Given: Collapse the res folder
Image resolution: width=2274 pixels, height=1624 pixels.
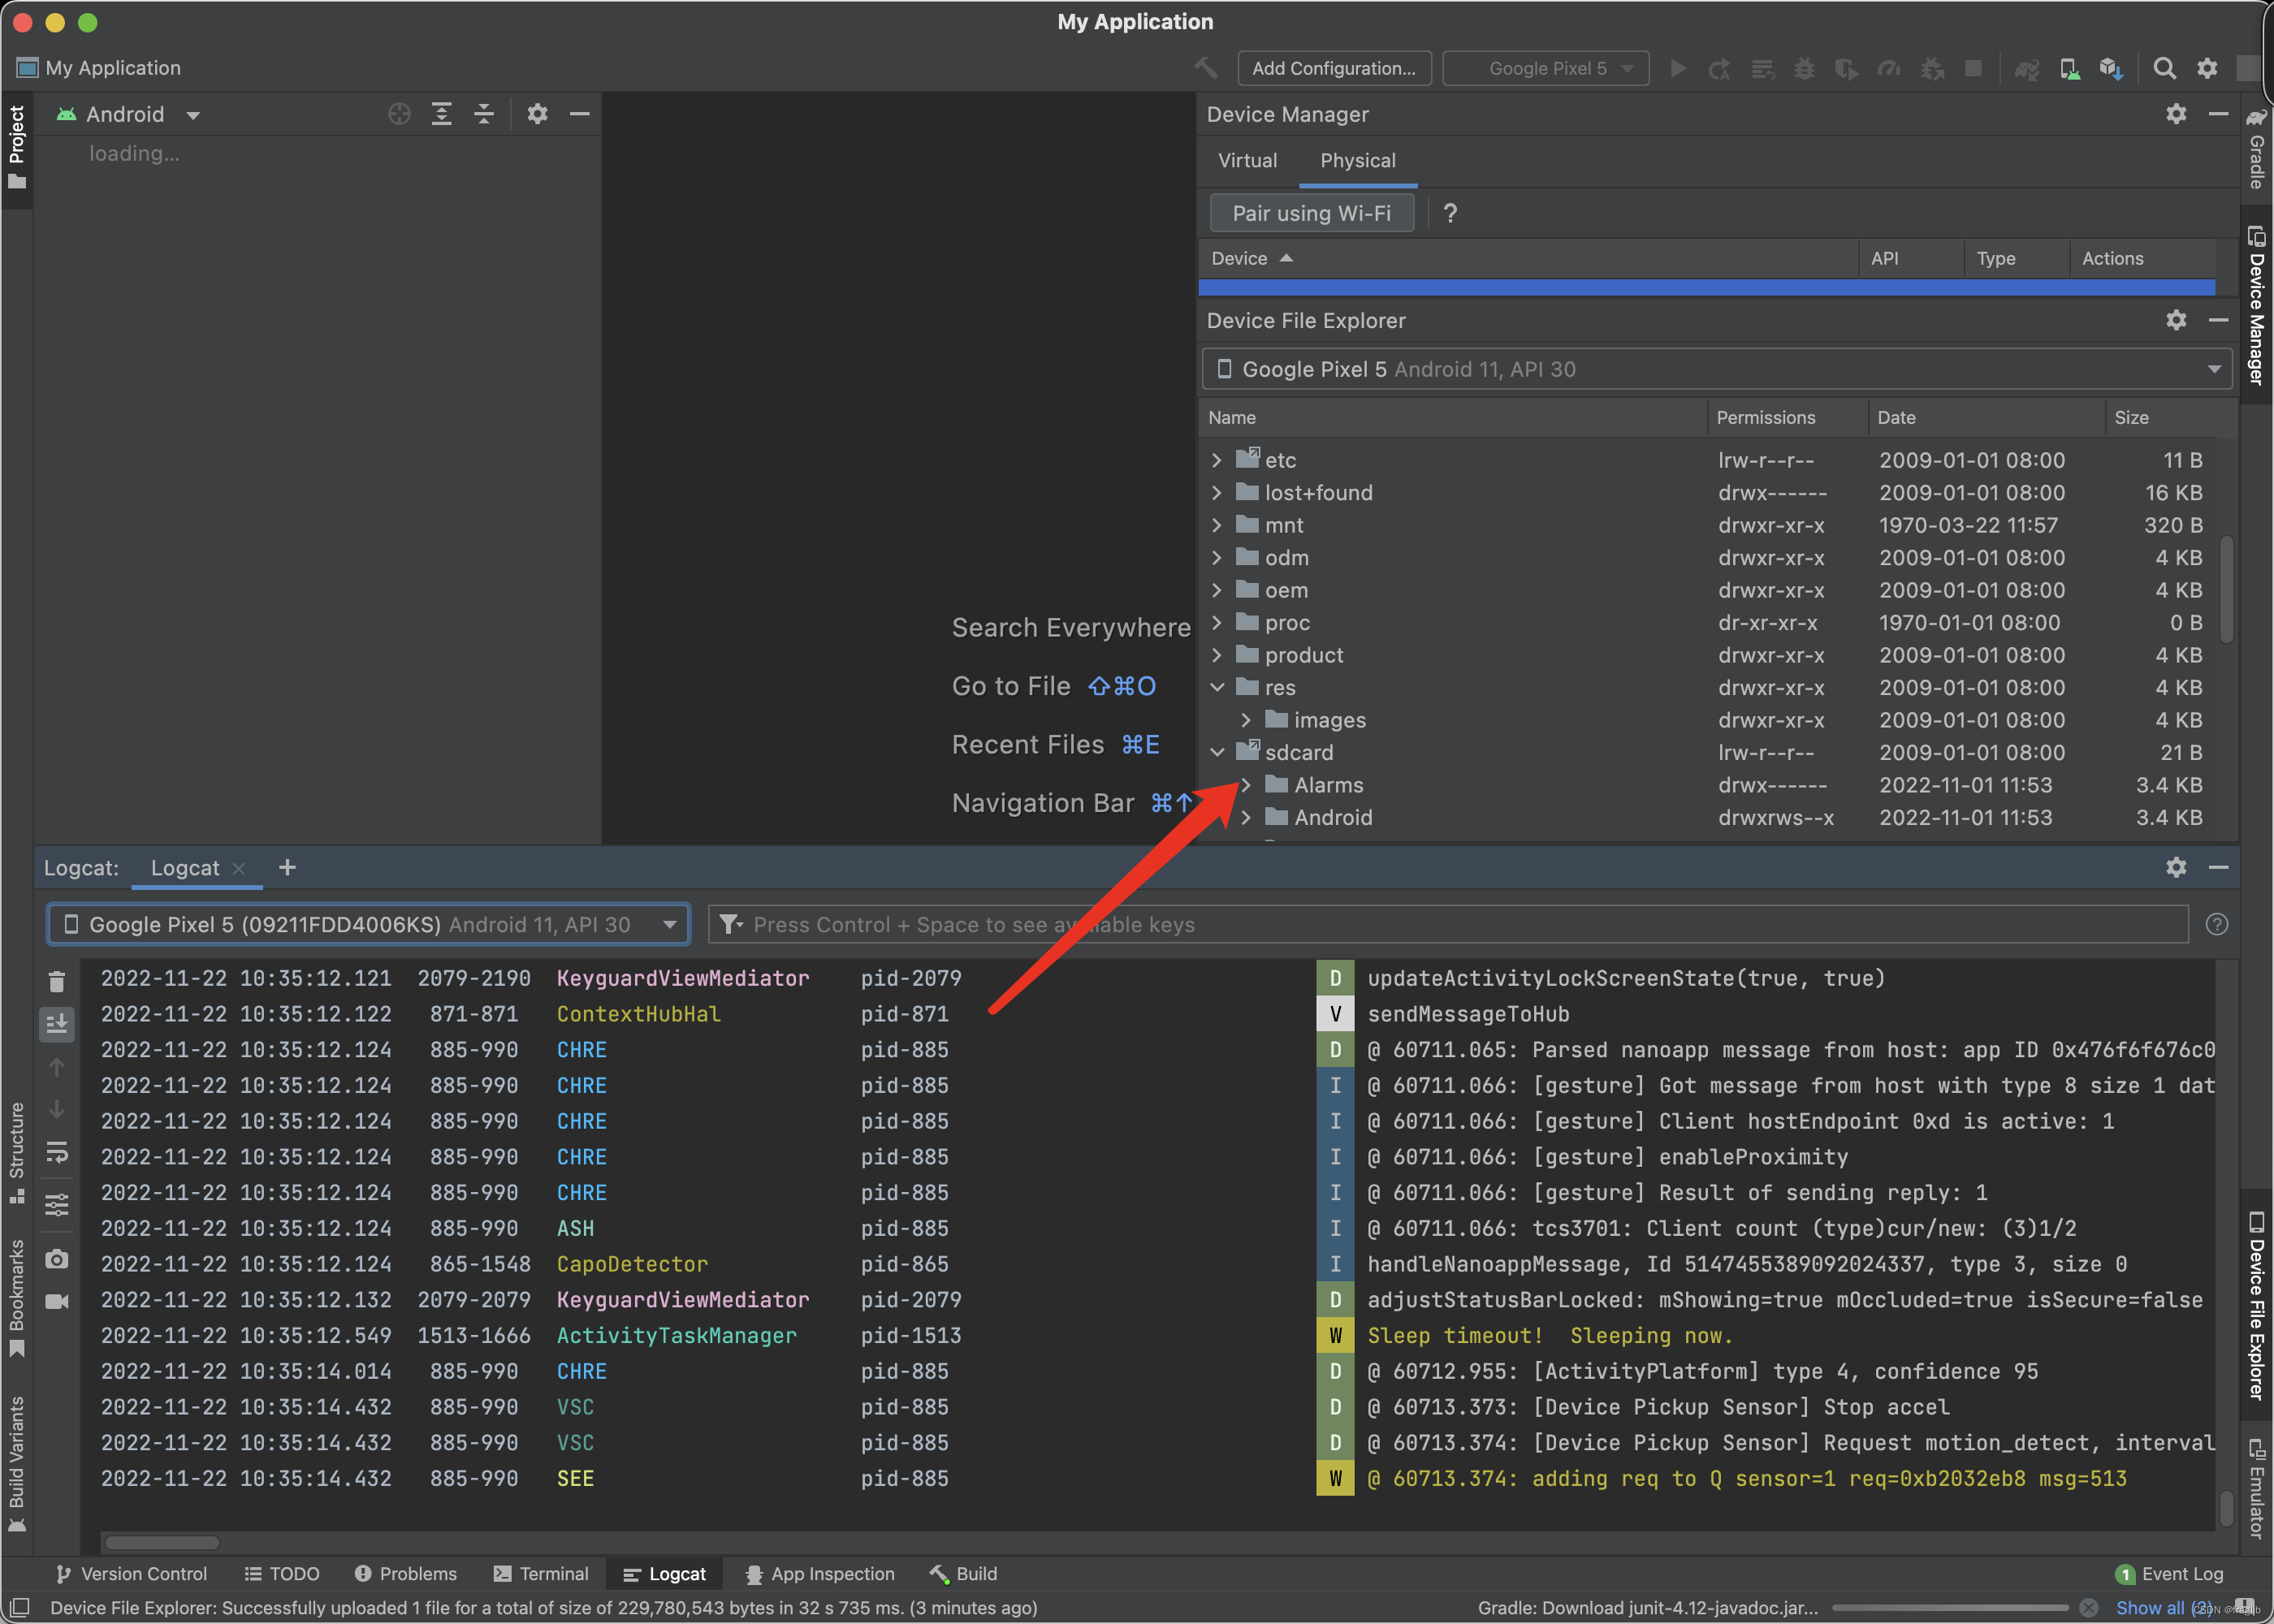Looking at the screenshot, I should click(x=1217, y=687).
